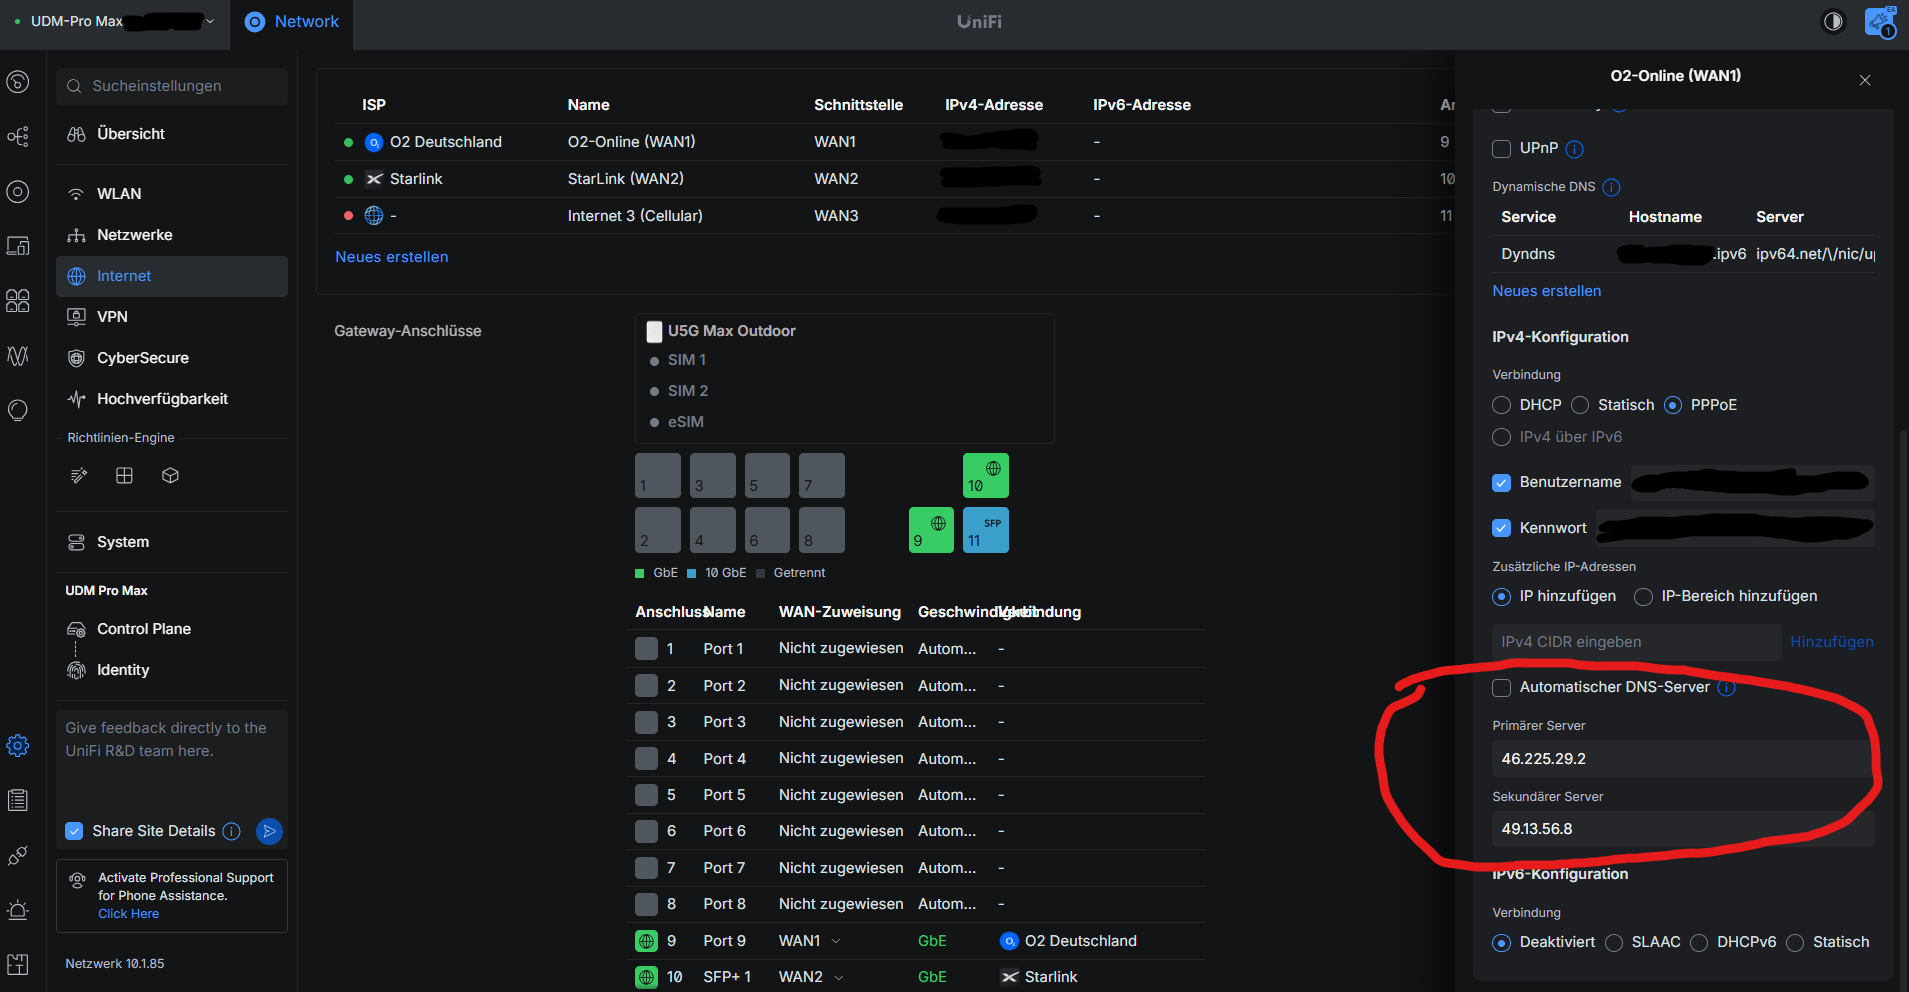Open the object cube icon under Richtlinien-Engine
The height and width of the screenshot is (992, 1909).
[x=170, y=476]
